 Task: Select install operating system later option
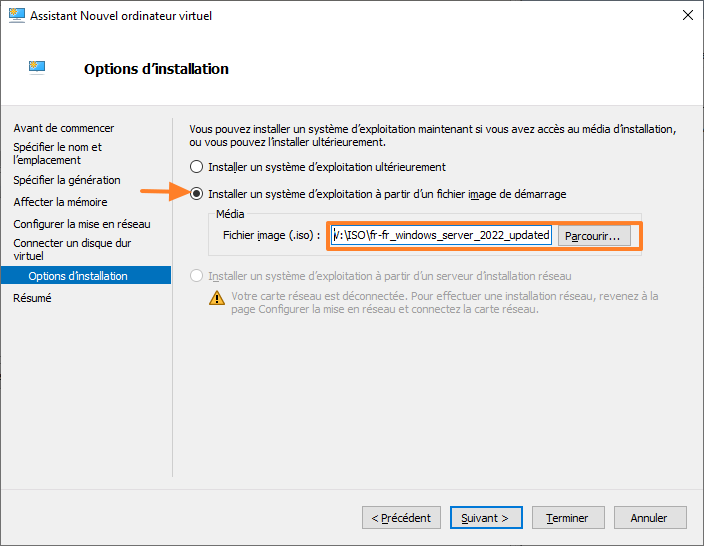pos(198,167)
